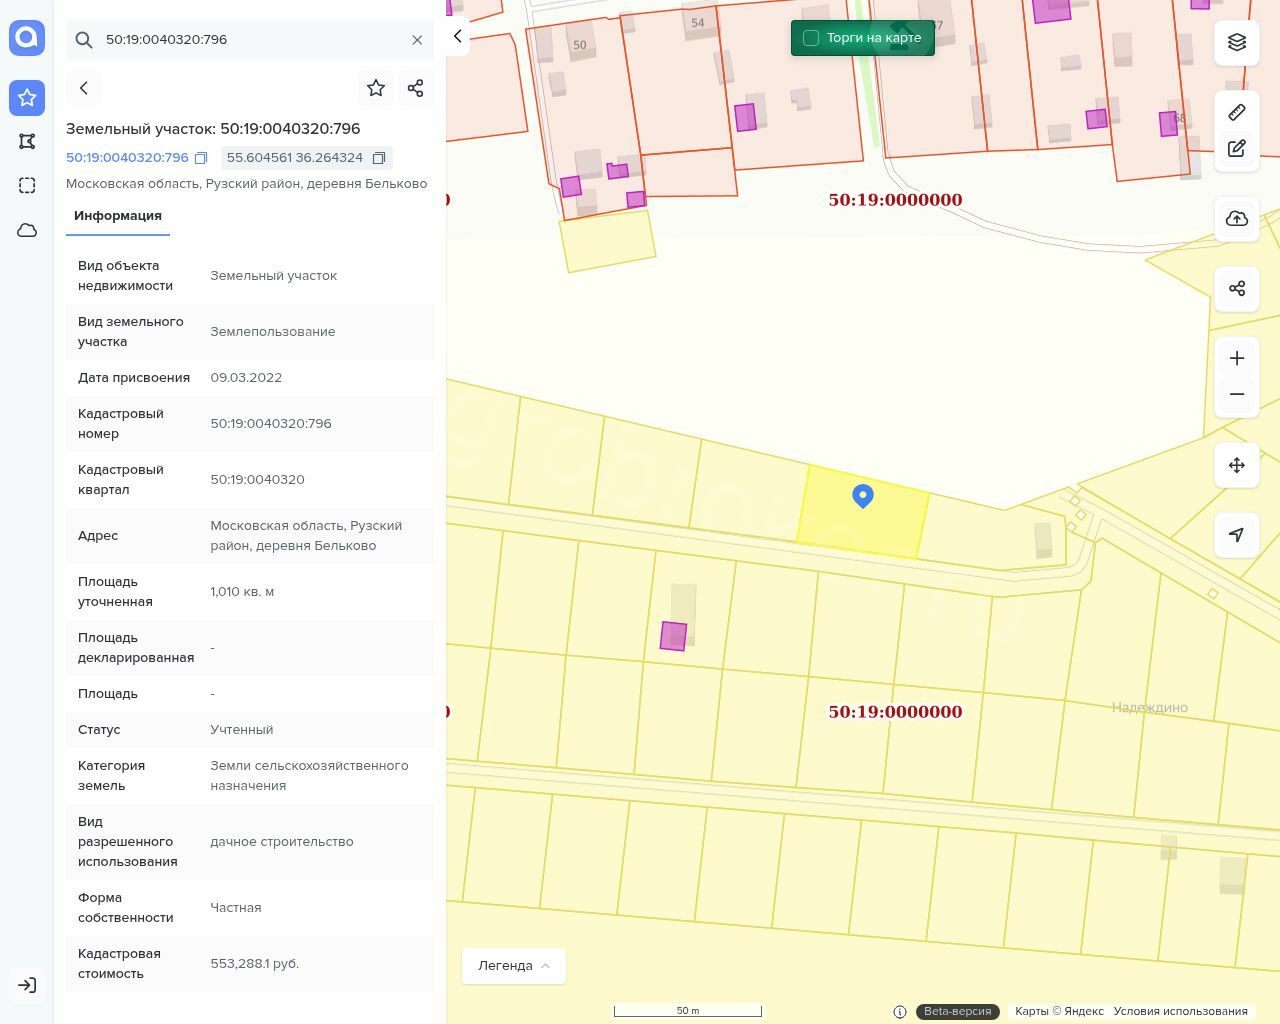Viewport: 1280px width, 1024px height.
Task: Enable the Торги на карте checkbox
Action: [811, 38]
